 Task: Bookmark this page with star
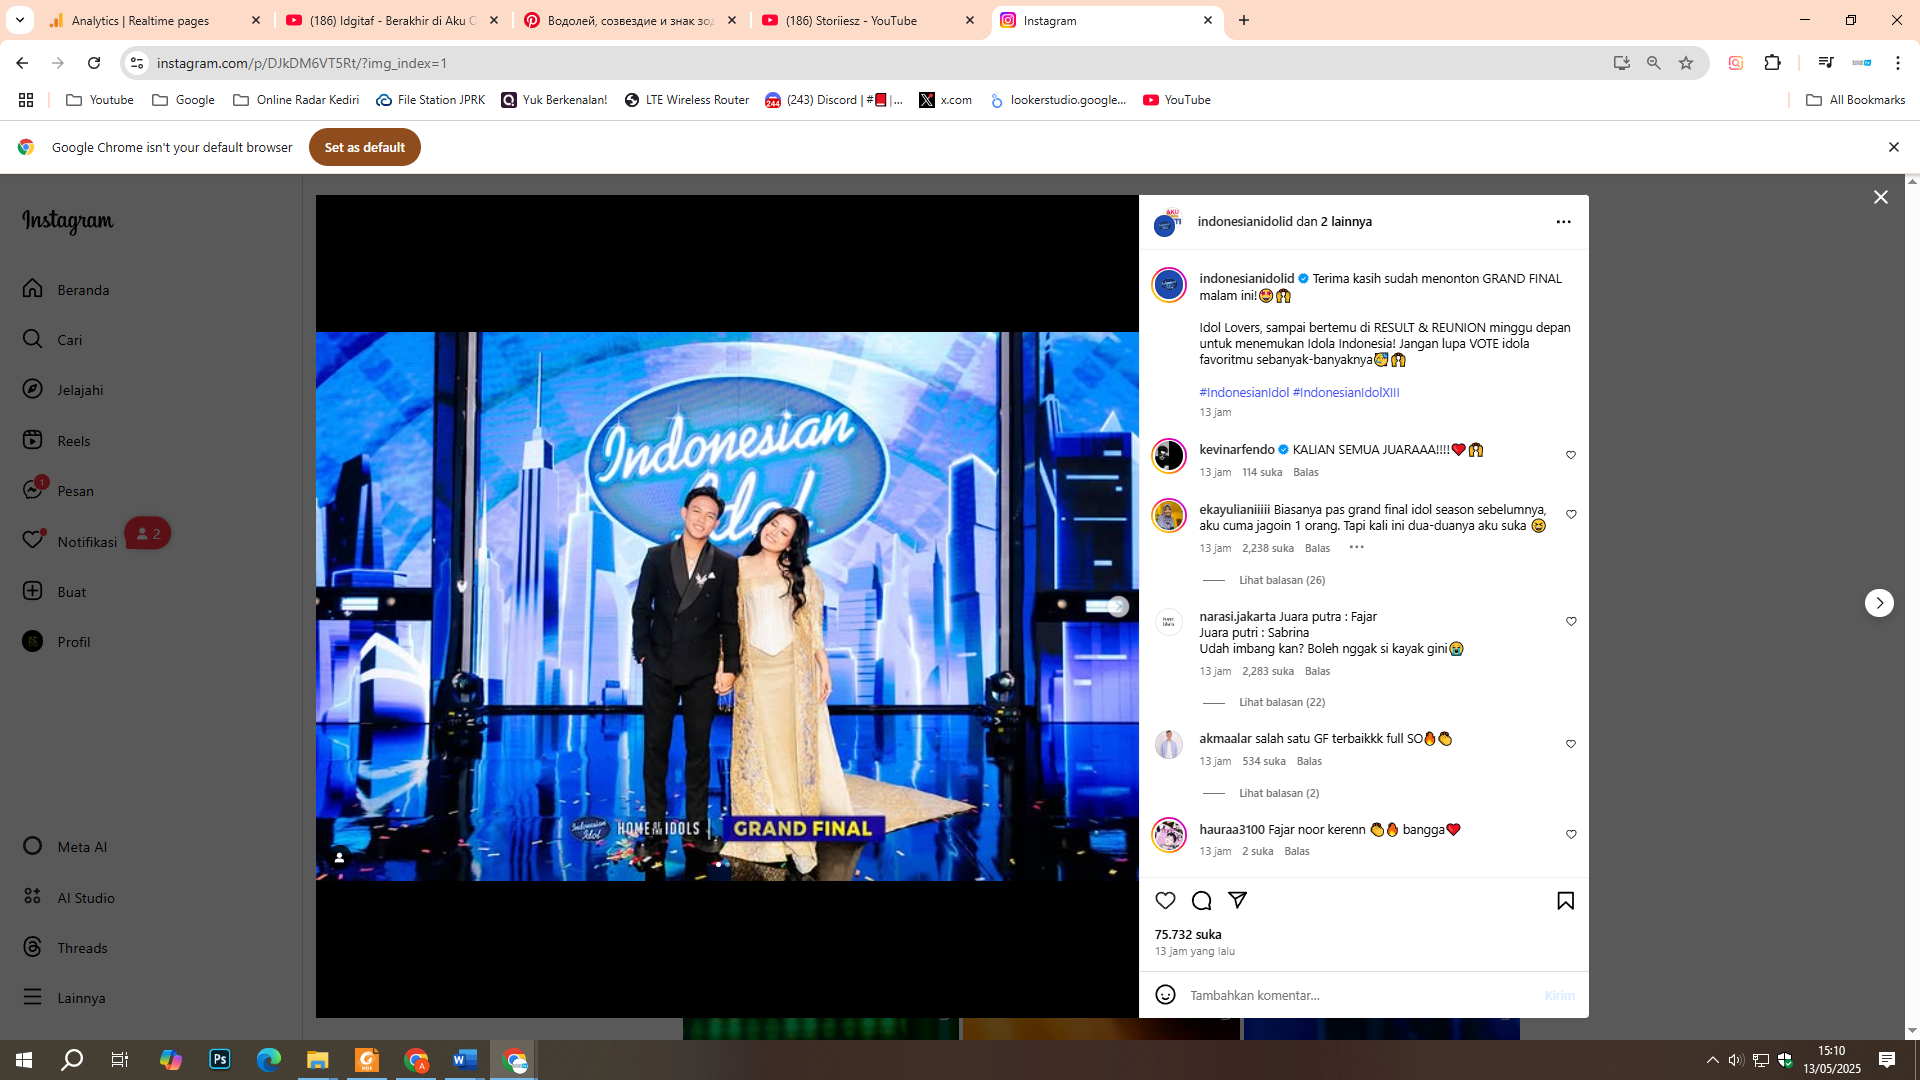(1685, 63)
